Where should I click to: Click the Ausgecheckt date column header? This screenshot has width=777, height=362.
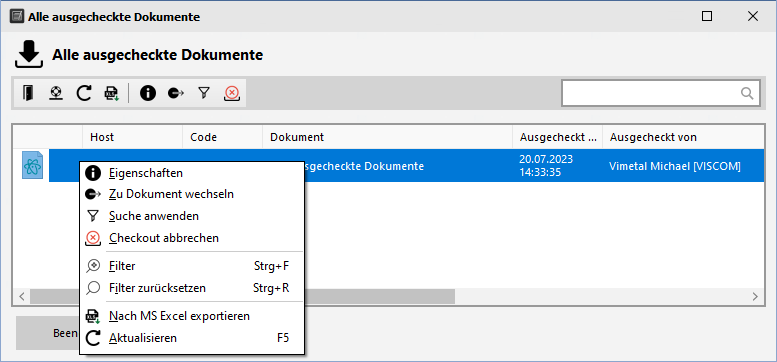click(x=557, y=137)
